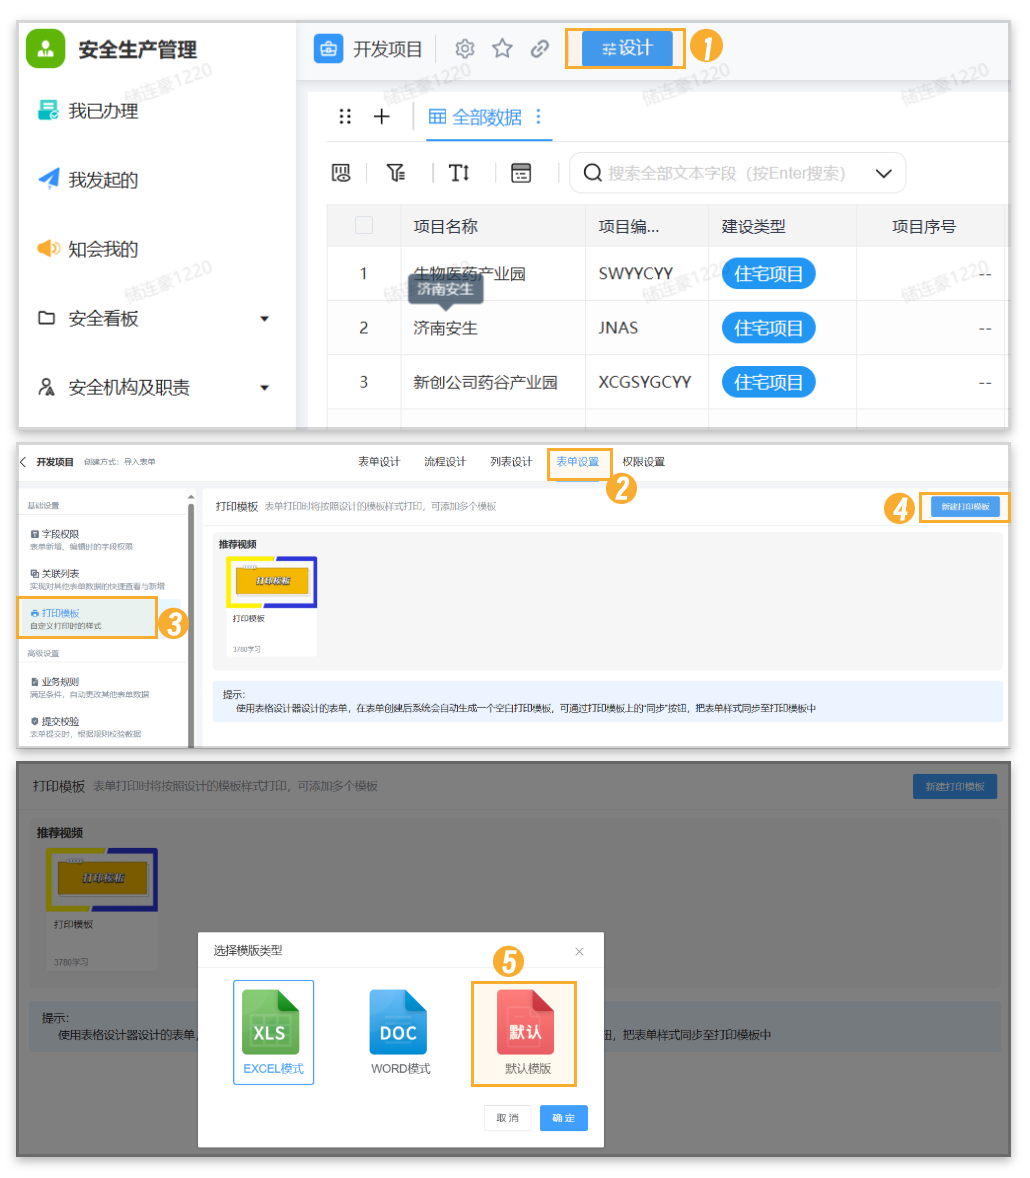Star the 开发项目 form as favorite

coord(502,48)
